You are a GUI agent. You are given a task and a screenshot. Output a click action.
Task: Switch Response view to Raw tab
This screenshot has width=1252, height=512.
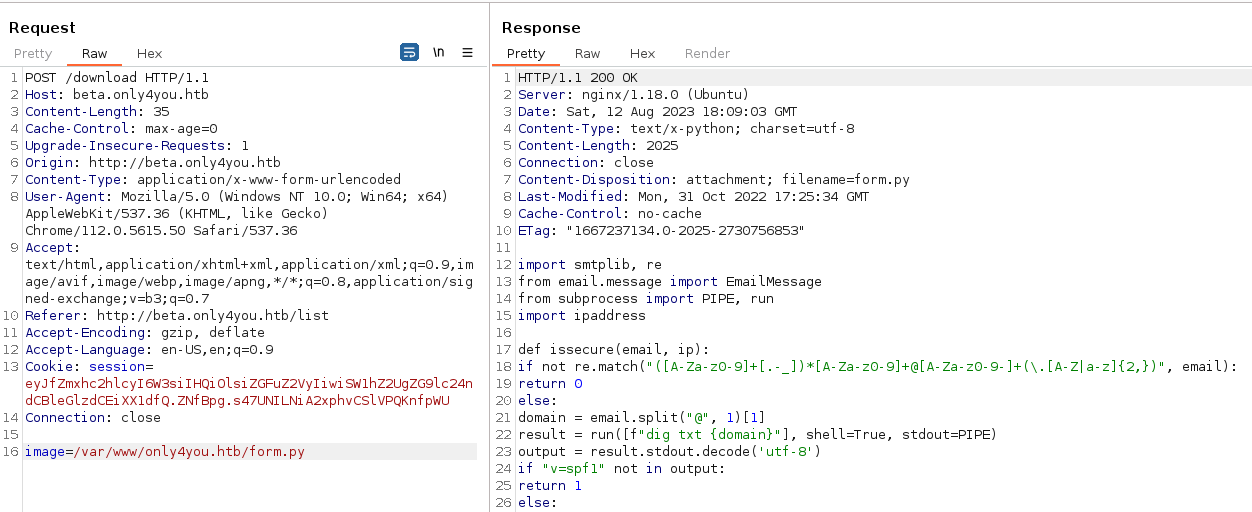(587, 54)
